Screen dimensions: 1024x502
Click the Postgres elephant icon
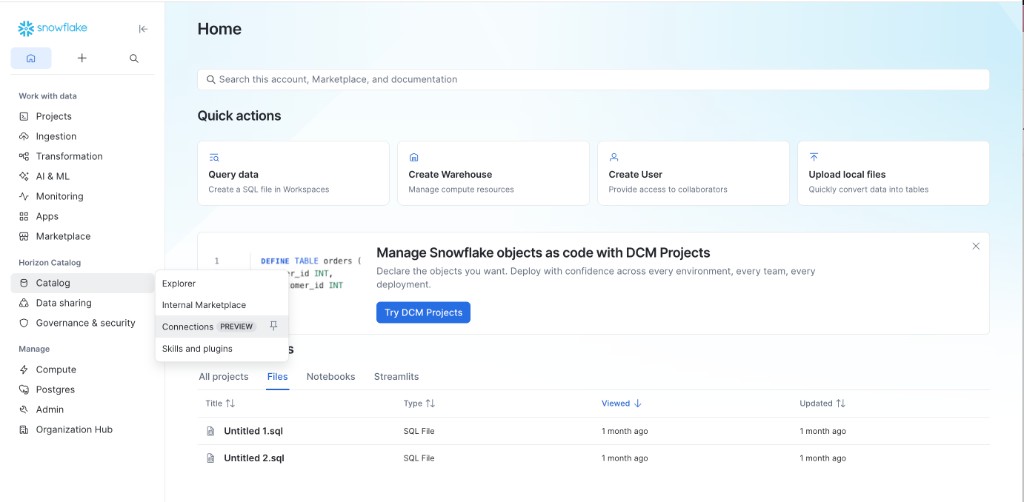pyautogui.click(x=24, y=390)
